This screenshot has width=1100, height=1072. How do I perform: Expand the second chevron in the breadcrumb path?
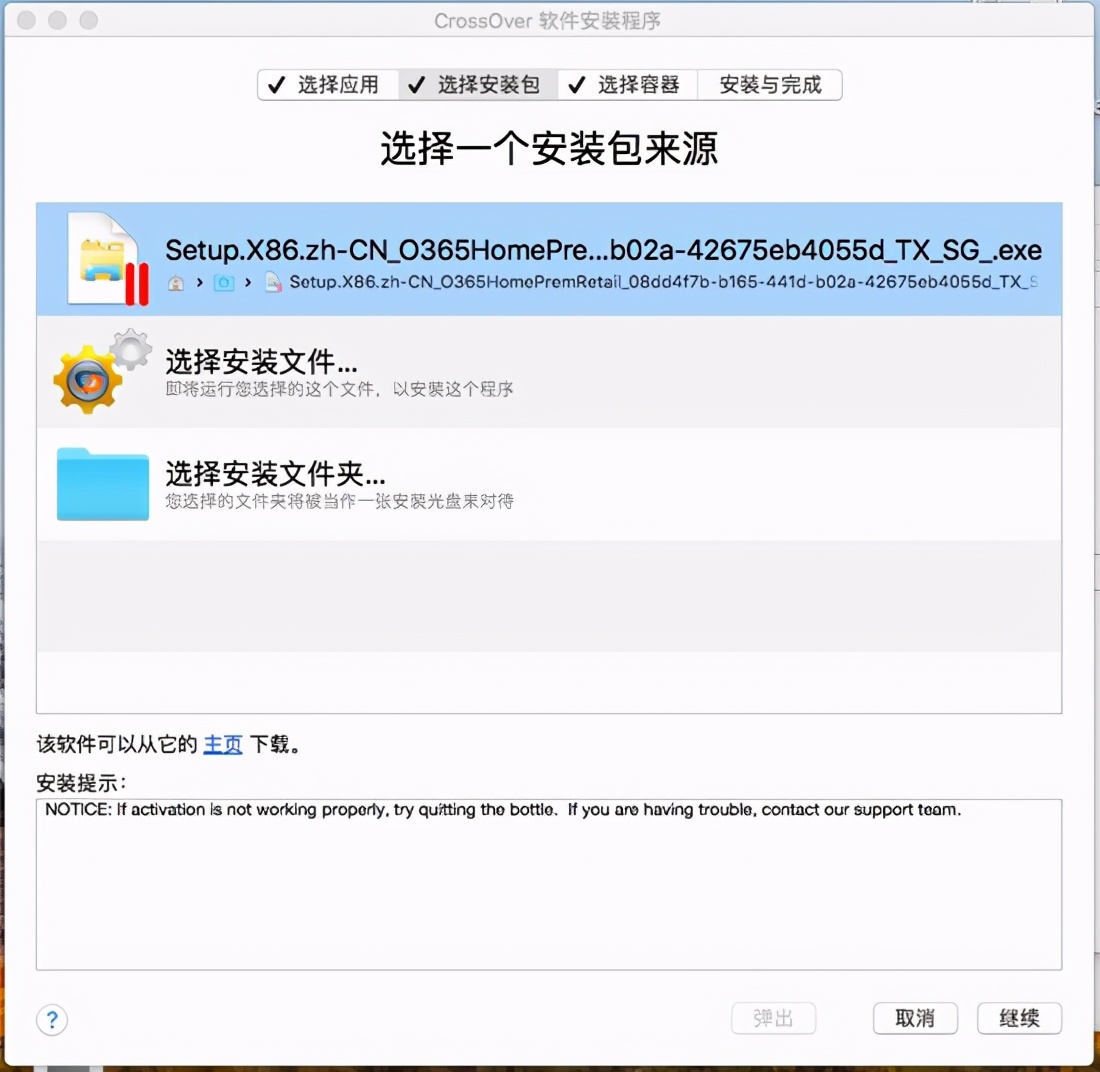[246, 283]
